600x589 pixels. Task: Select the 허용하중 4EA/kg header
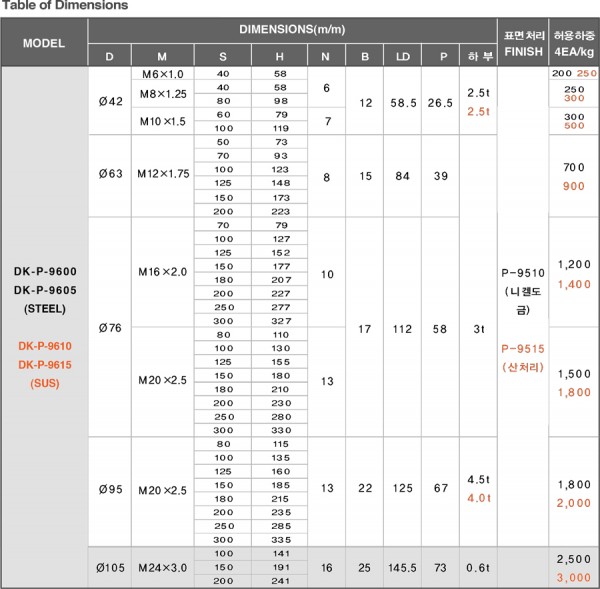(x=574, y=43)
